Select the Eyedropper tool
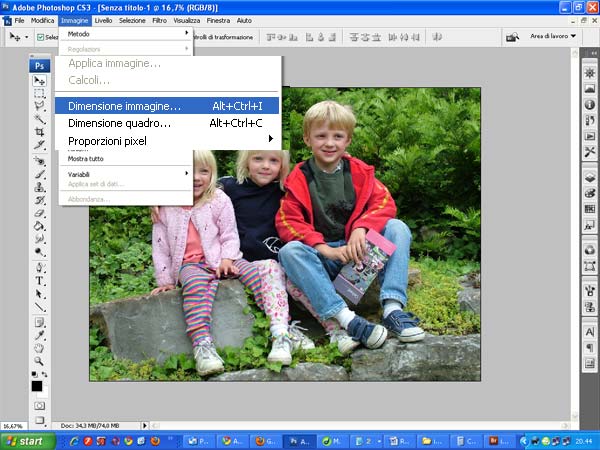This screenshot has width=600, height=450. 39,335
